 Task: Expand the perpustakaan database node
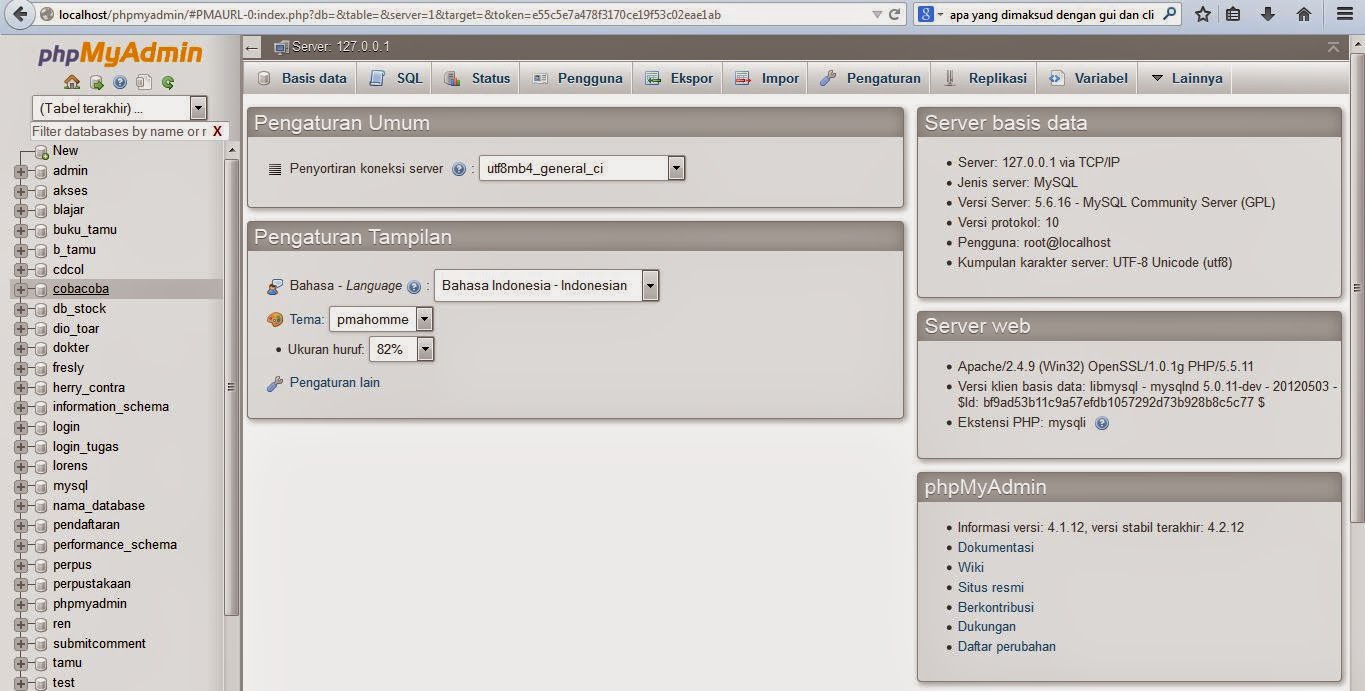tap(20, 584)
